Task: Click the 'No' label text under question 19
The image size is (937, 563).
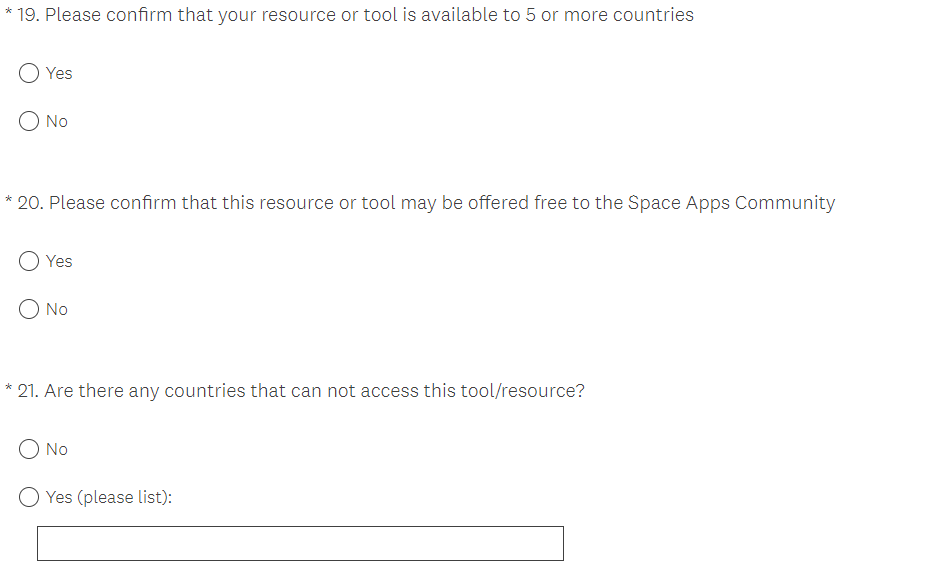Action: pos(57,121)
